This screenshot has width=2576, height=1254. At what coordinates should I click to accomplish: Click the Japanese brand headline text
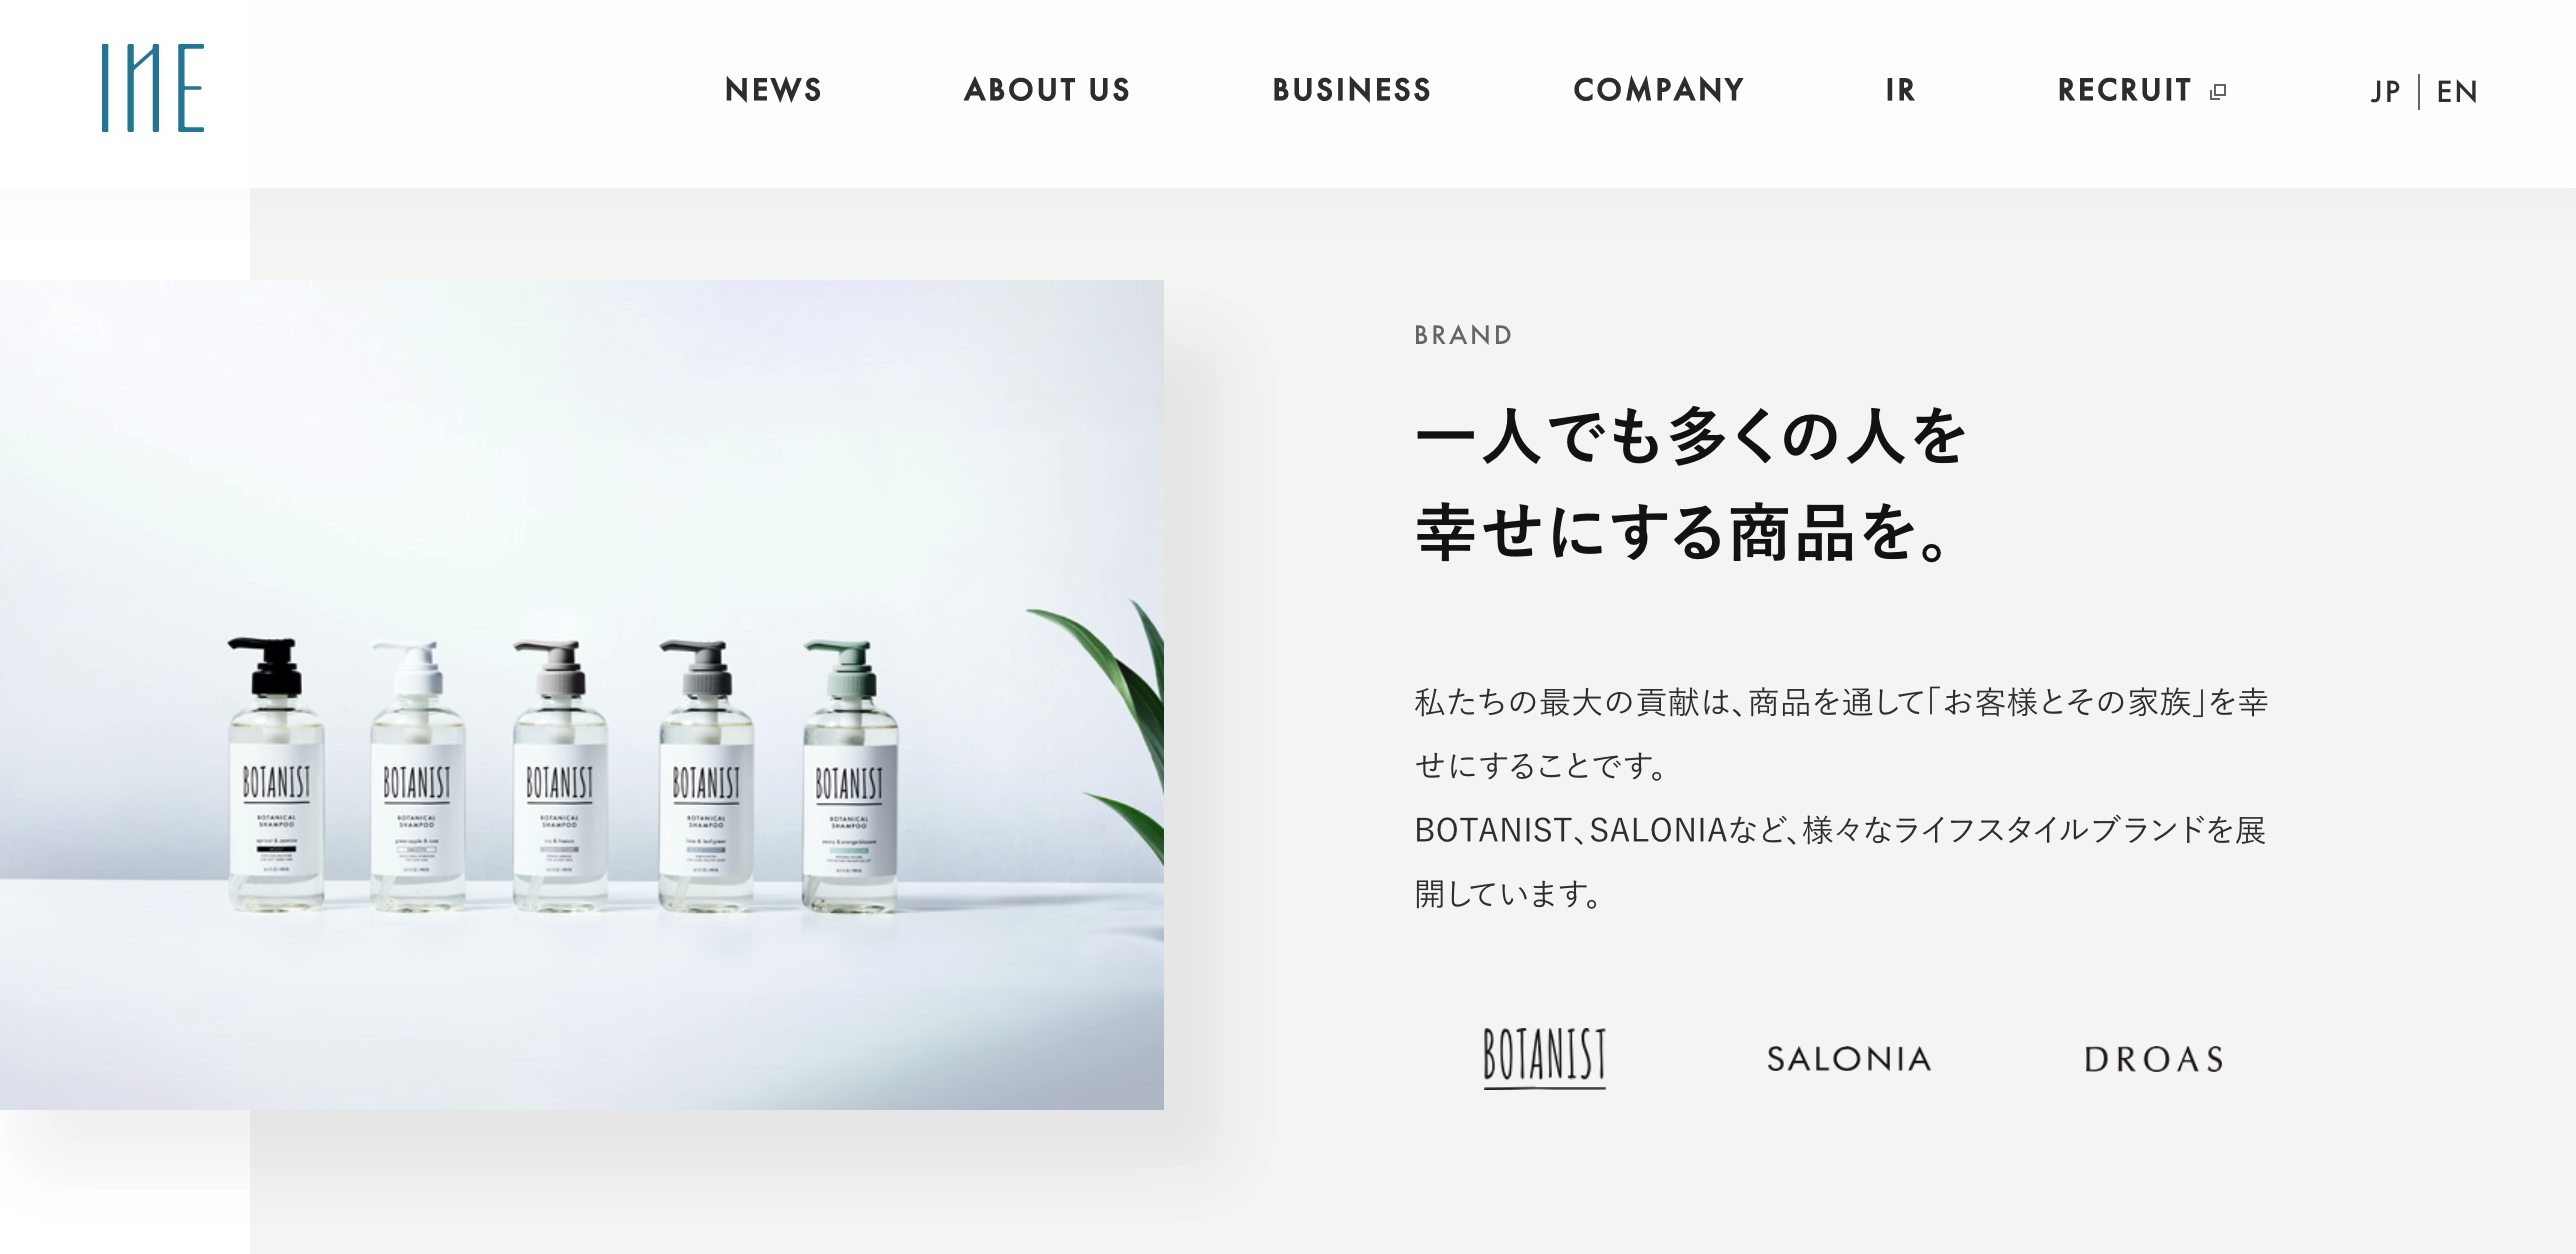click(1692, 483)
